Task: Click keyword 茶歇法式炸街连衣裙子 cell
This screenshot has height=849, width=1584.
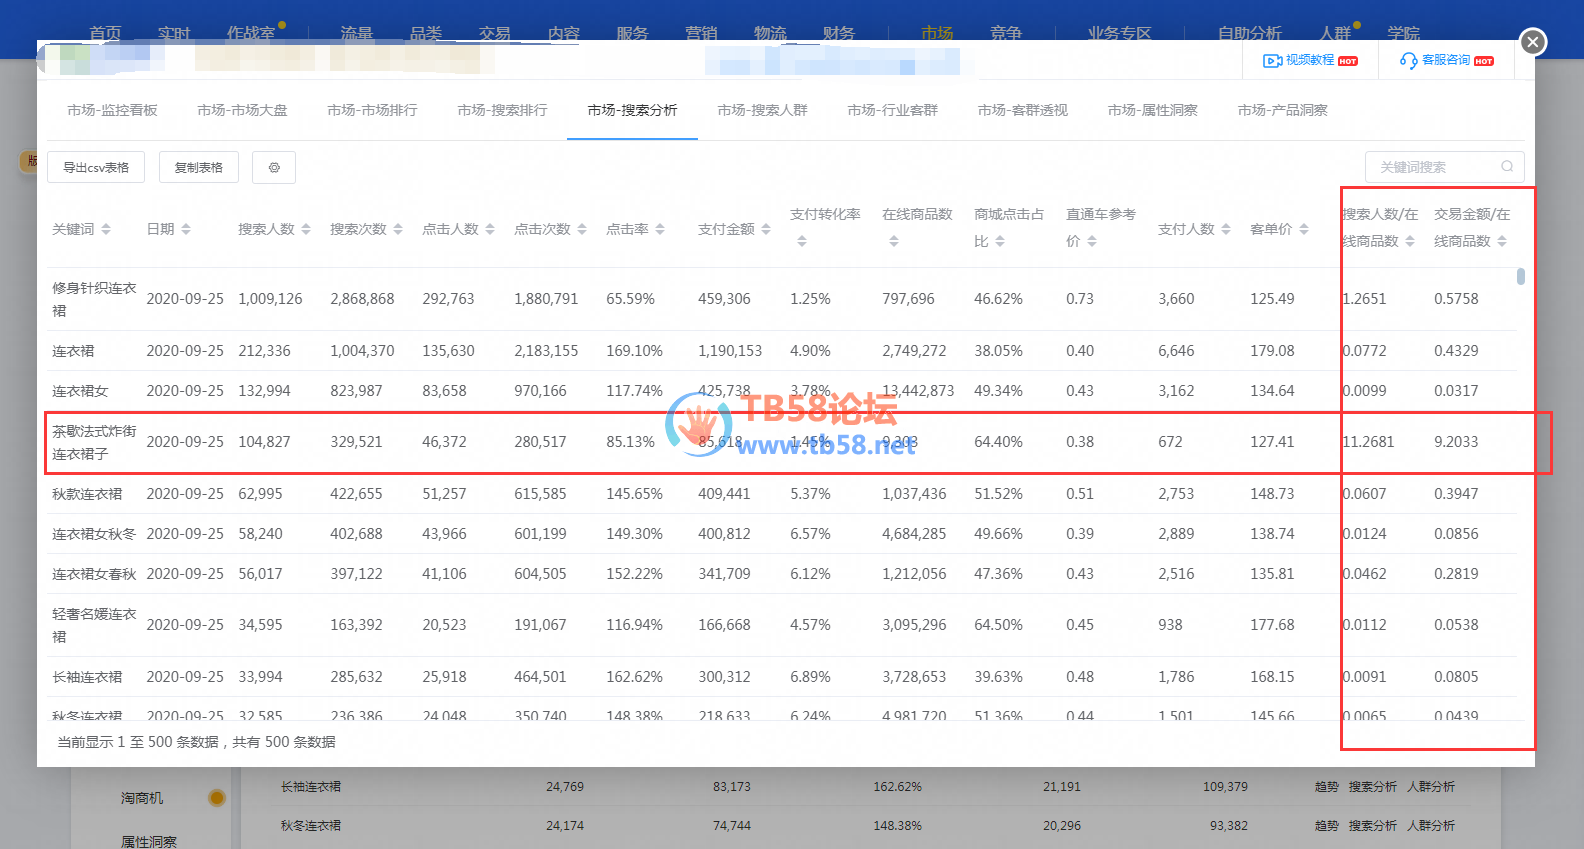Action: point(94,442)
